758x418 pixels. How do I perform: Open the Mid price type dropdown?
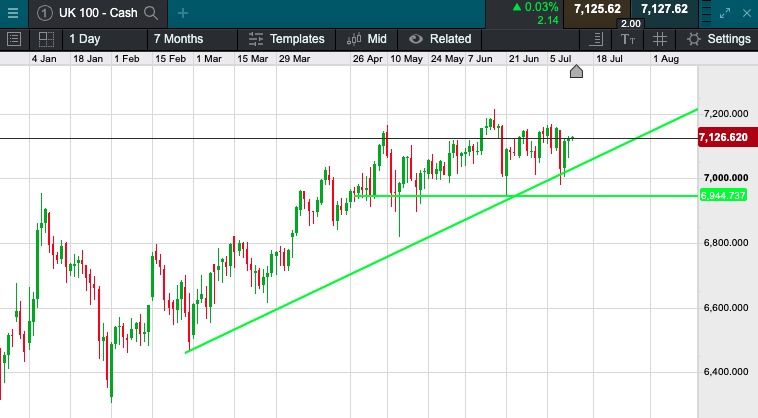[x=366, y=39]
